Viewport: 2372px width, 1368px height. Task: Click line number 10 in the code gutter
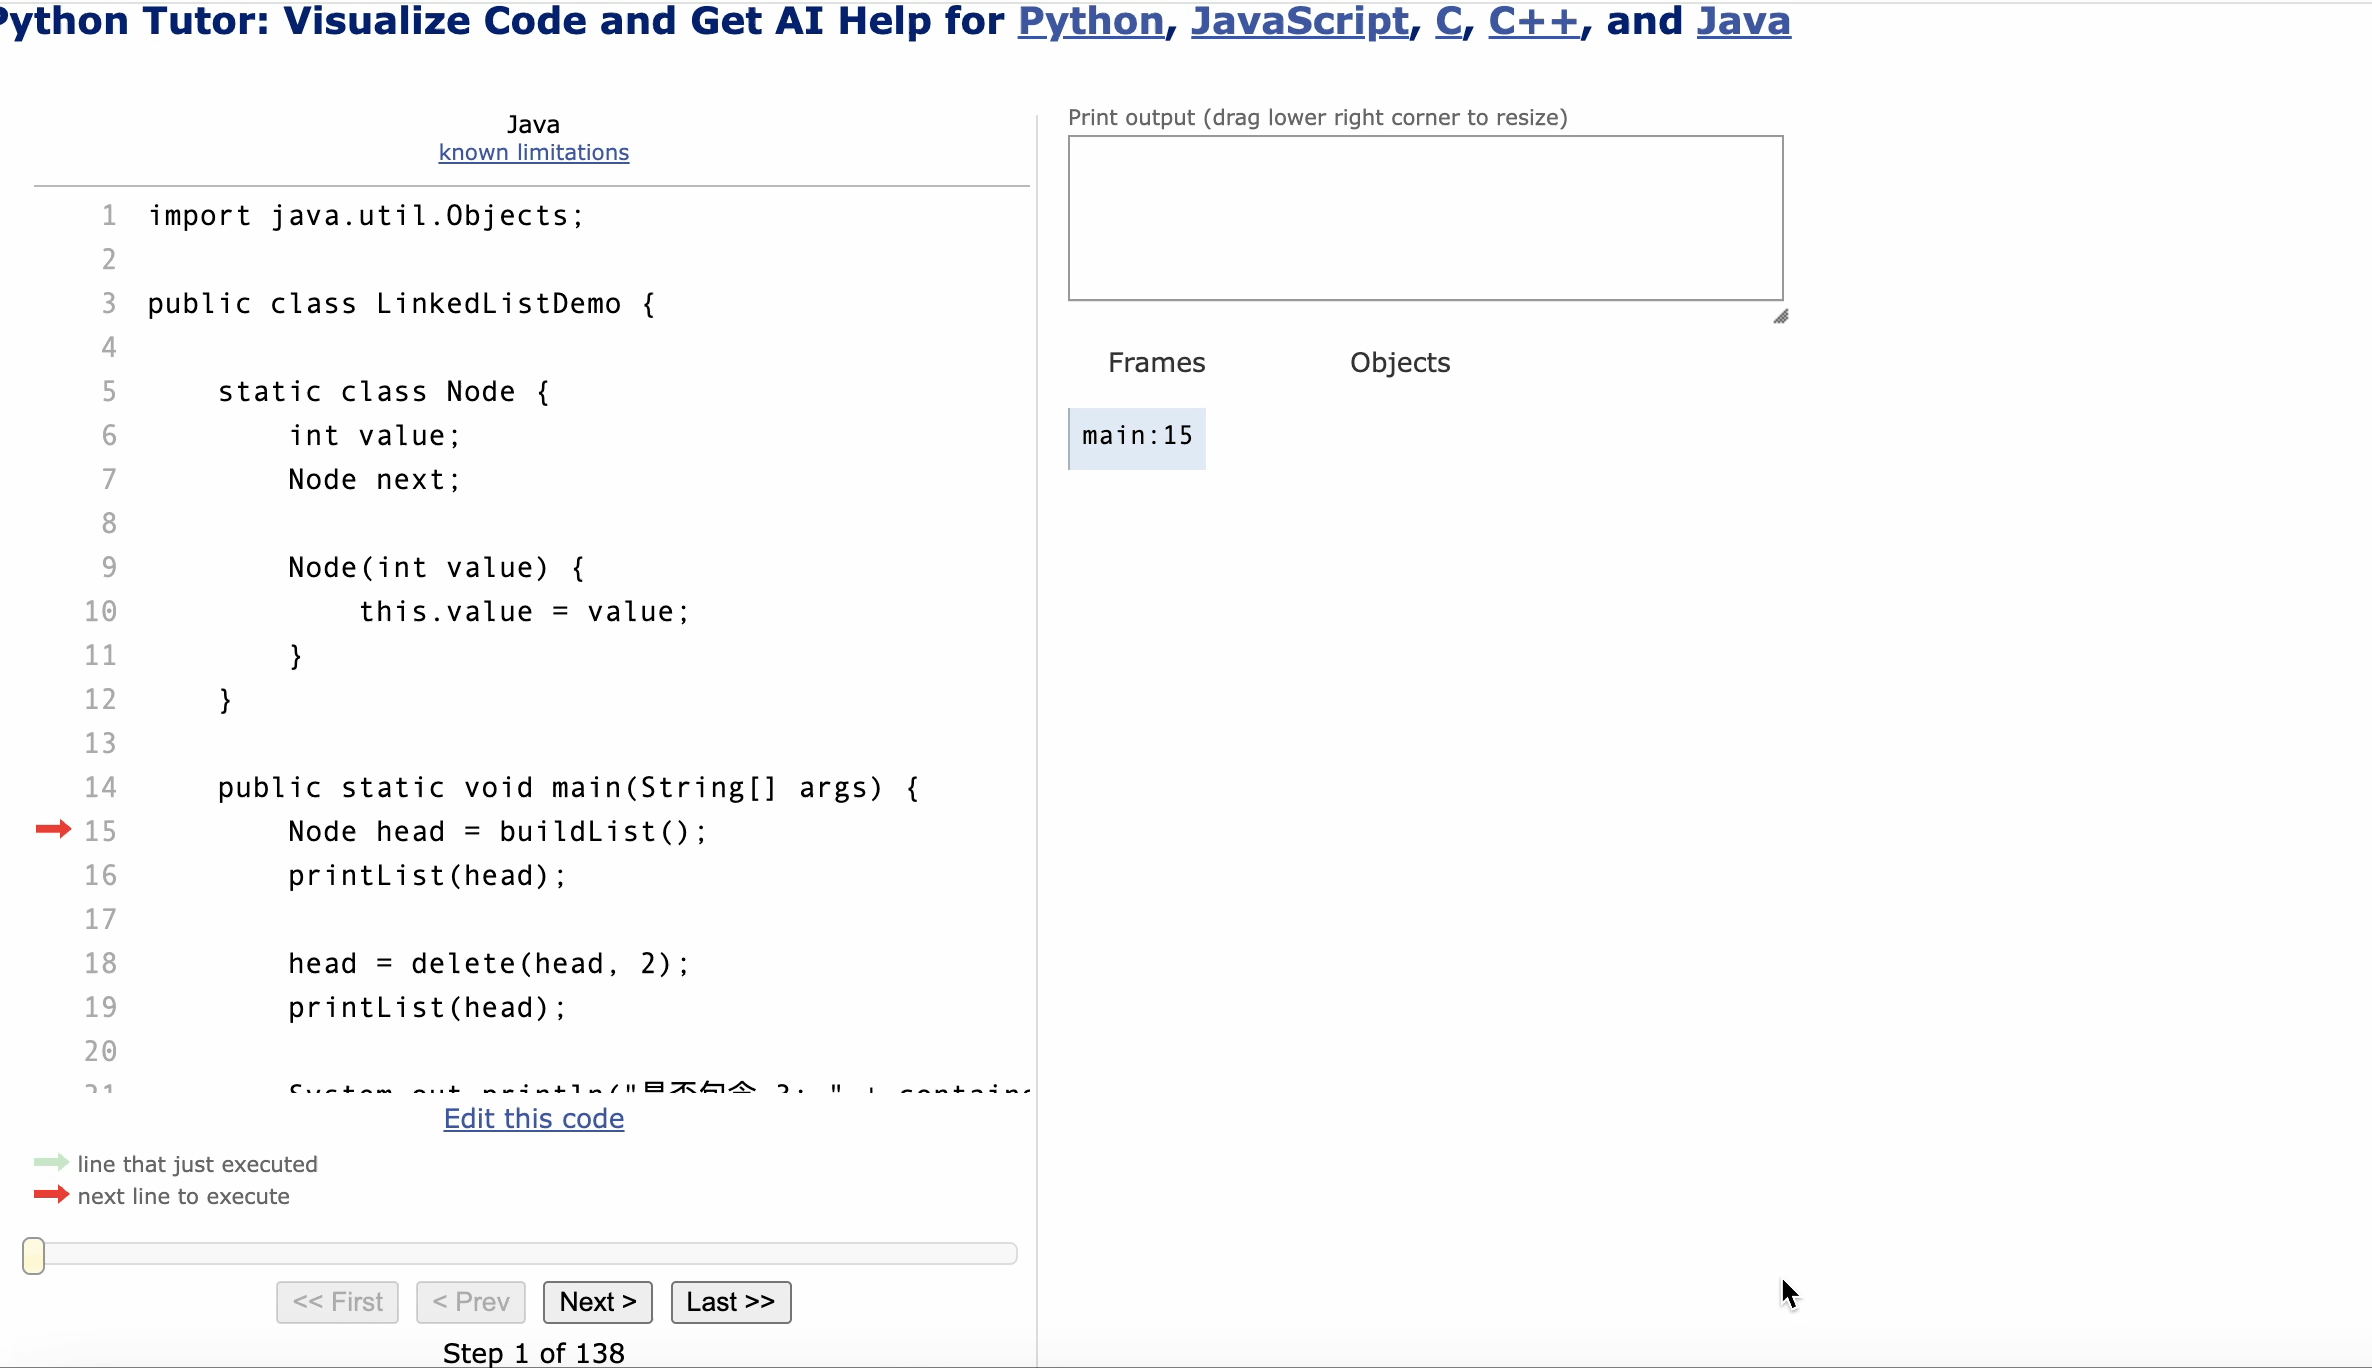tap(100, 611)
